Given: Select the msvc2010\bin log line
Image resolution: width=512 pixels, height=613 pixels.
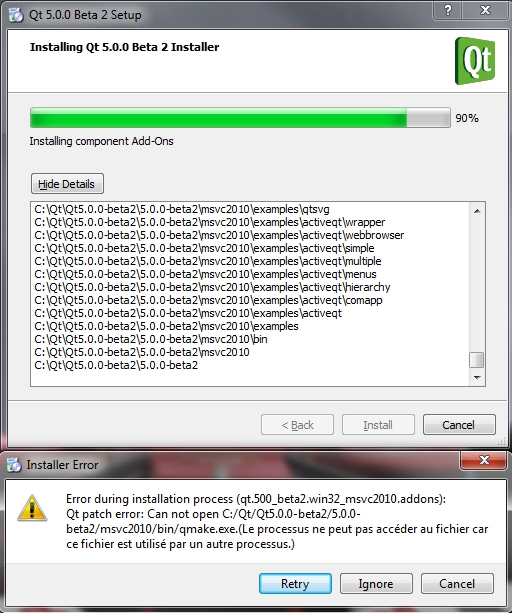Looking at the screenshot, I should (151, 339).
